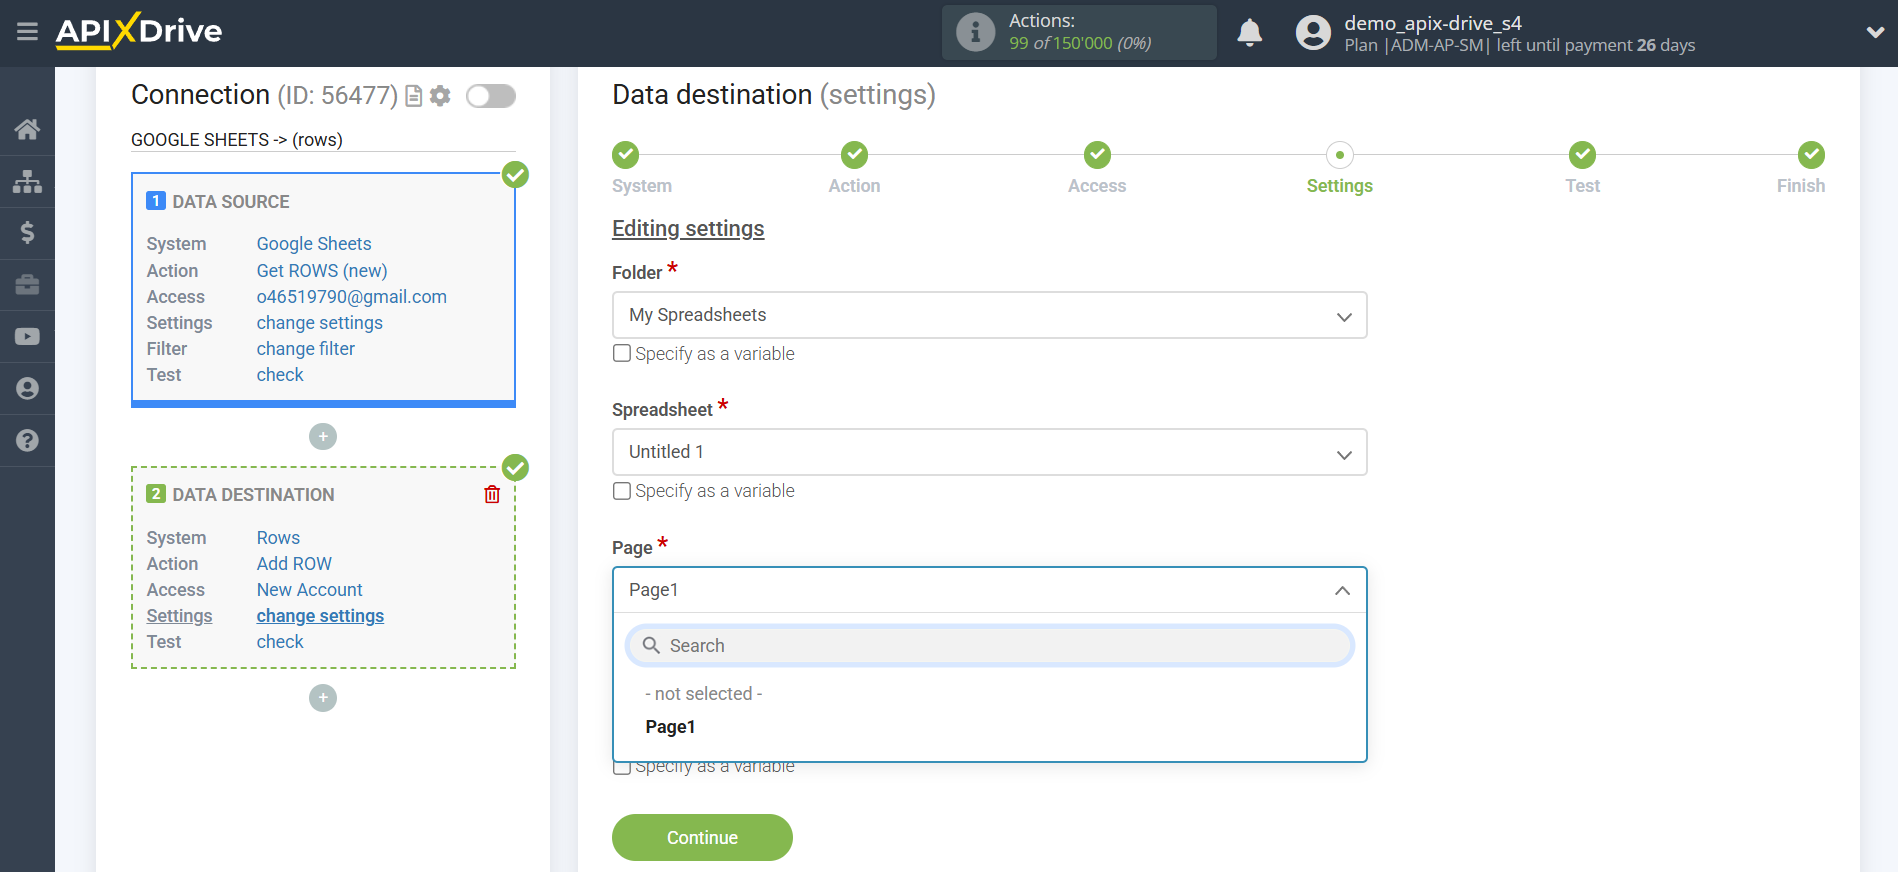Open the Google Sheets system link

click(314, 244)
